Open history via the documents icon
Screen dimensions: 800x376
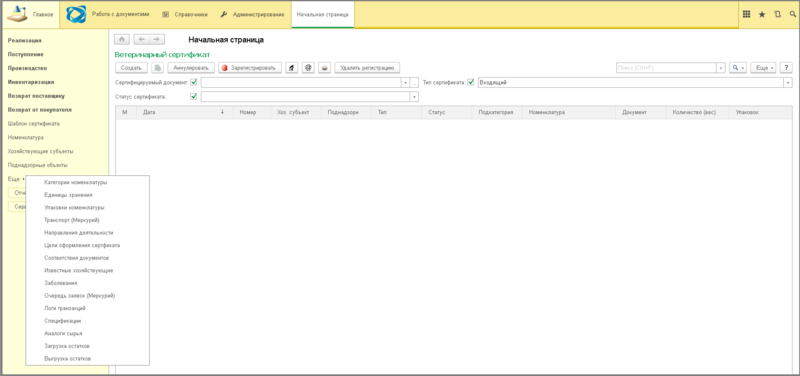tap(777, 14)
